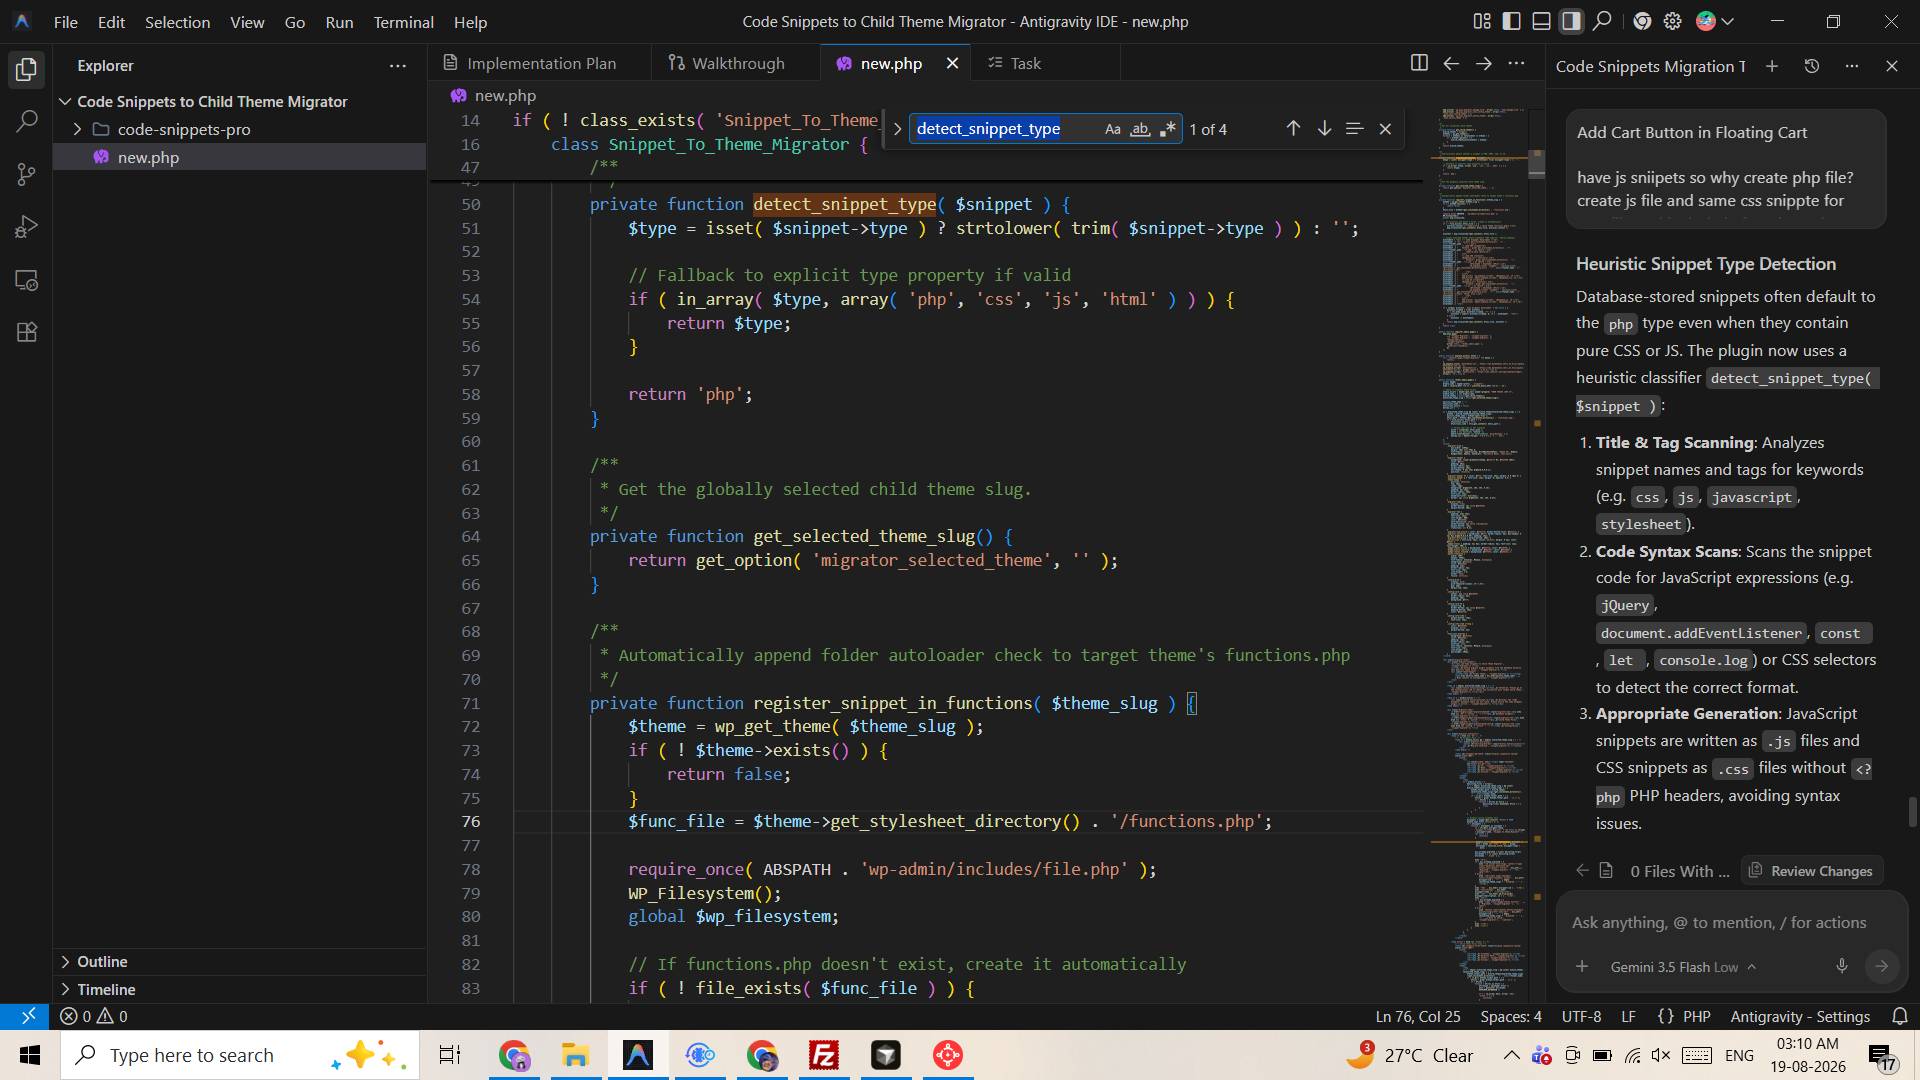This screenshot has height=1080, width=1920.
Task: Click split editor right icon
Action: point(1418,63)
